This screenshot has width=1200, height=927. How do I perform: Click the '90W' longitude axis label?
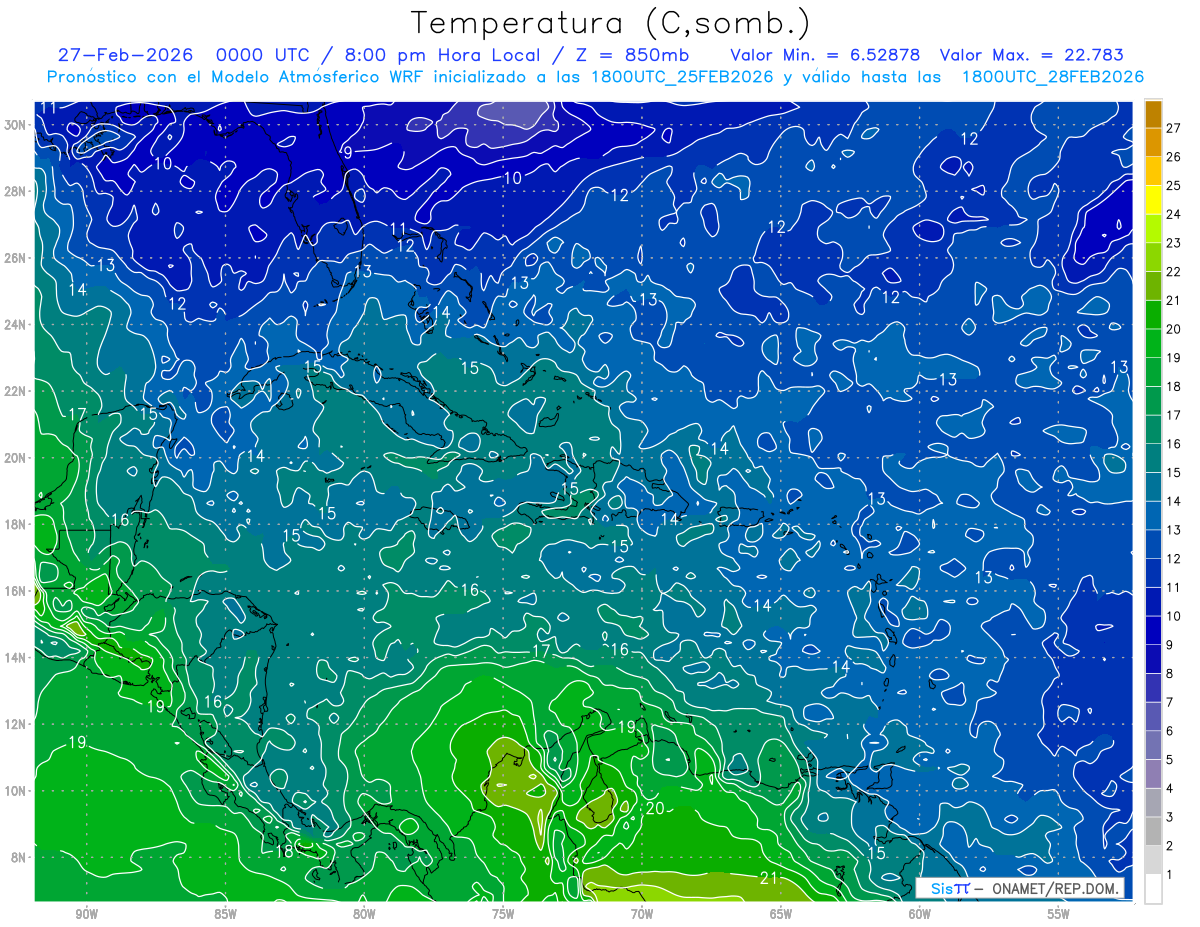pos(86,914)
